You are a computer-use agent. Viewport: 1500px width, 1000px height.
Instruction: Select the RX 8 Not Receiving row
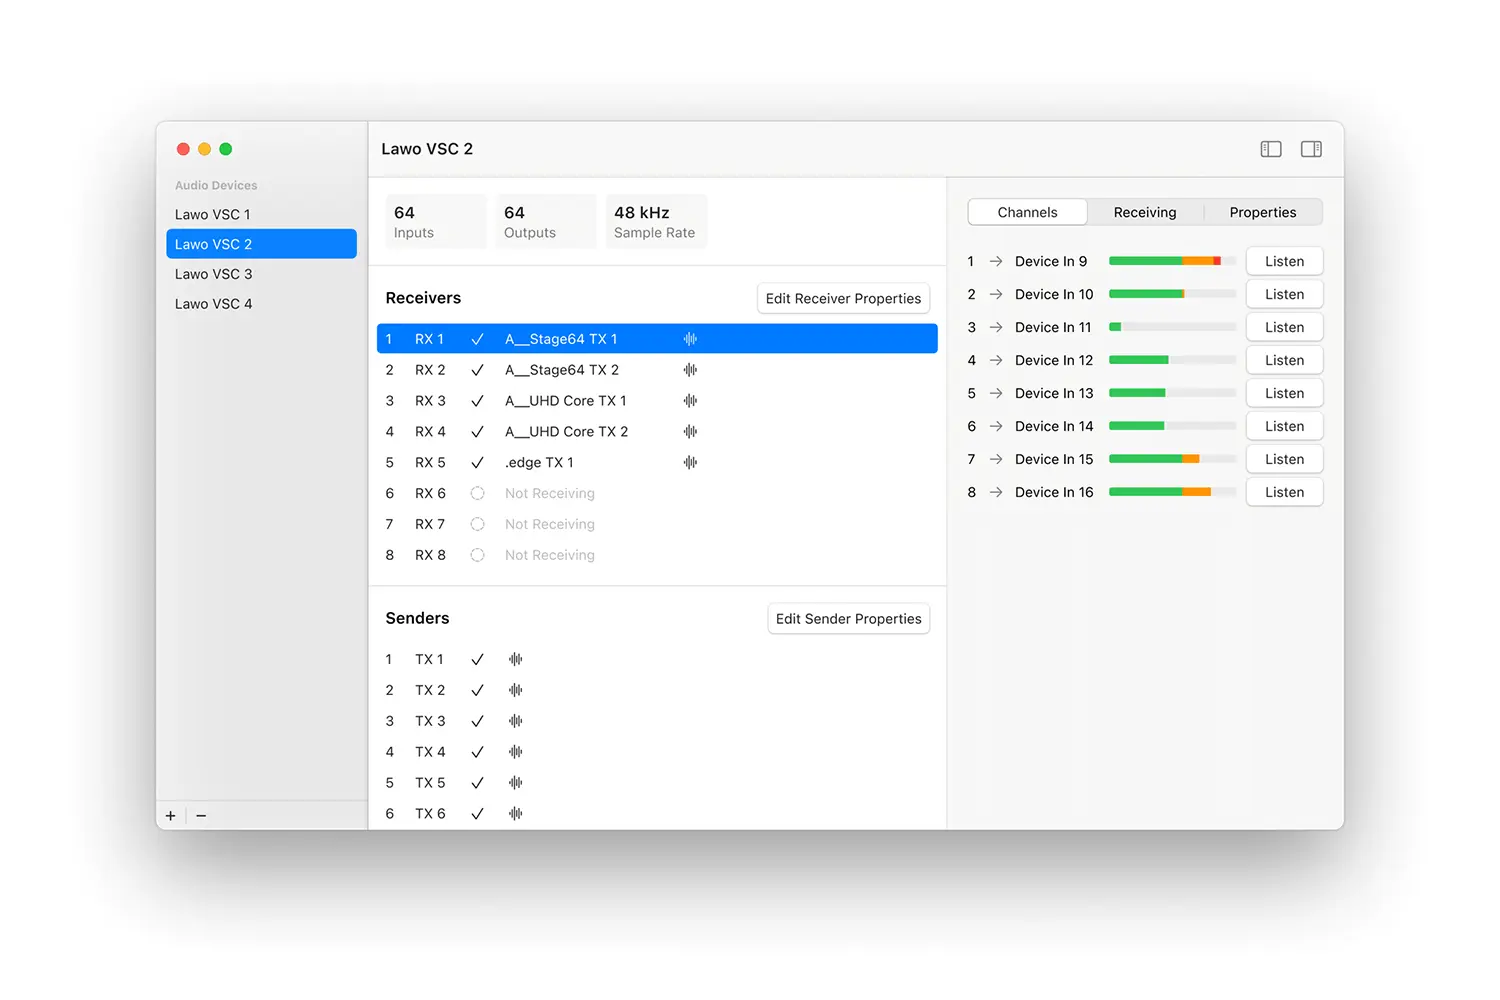click(657, 555)
